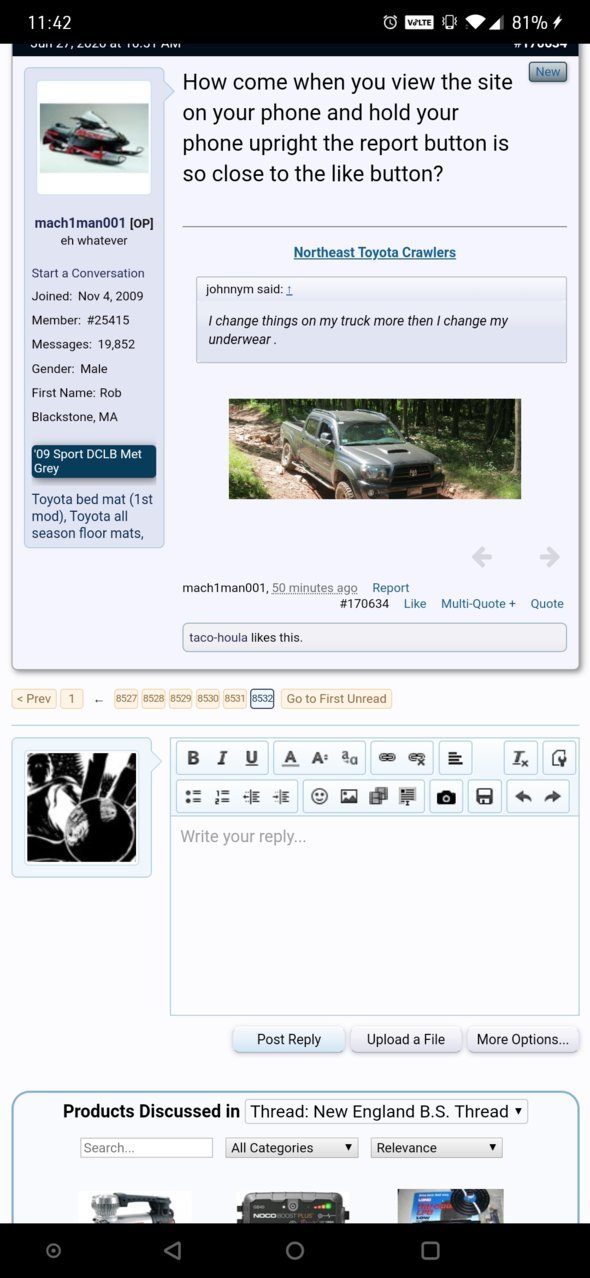Save draft with the floppy disk icon
590x1278 pixels.
[484, 796]
